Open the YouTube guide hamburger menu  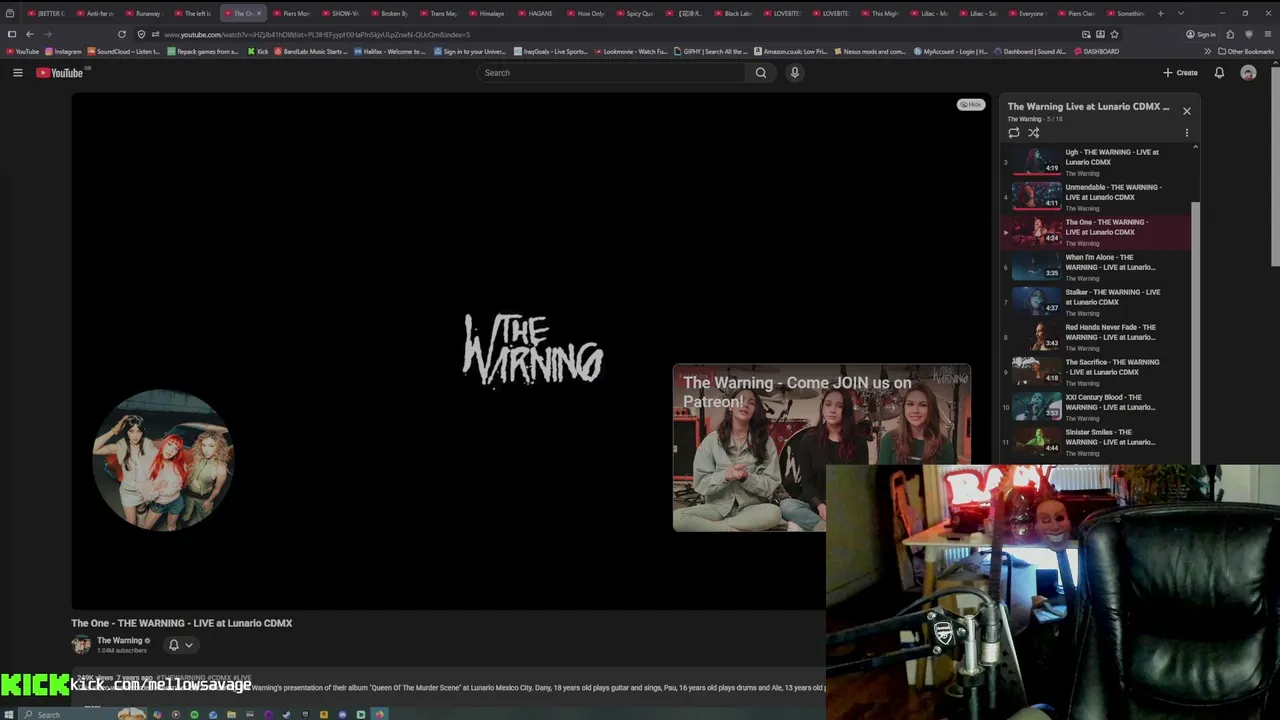(17, 72)
